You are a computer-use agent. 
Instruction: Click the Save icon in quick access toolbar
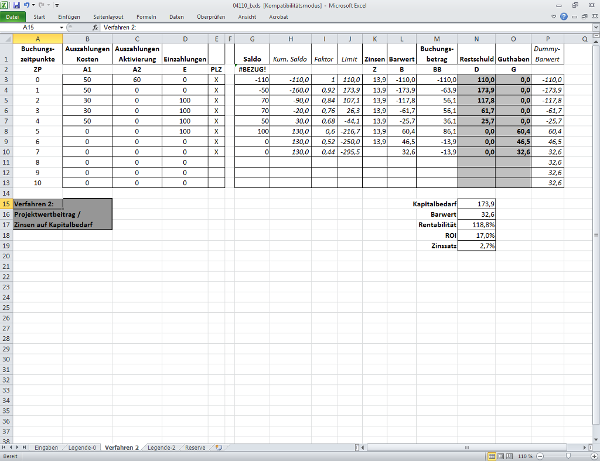(x=15, y=5)
